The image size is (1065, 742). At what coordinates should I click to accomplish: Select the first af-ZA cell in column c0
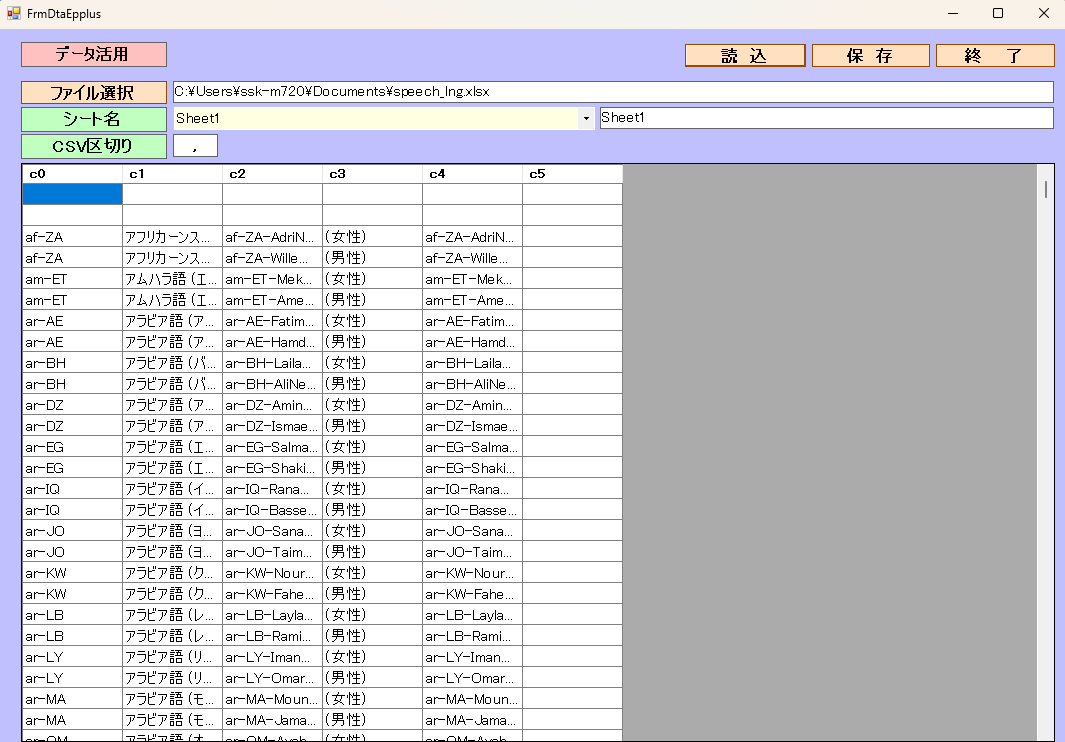click(72, 237)
